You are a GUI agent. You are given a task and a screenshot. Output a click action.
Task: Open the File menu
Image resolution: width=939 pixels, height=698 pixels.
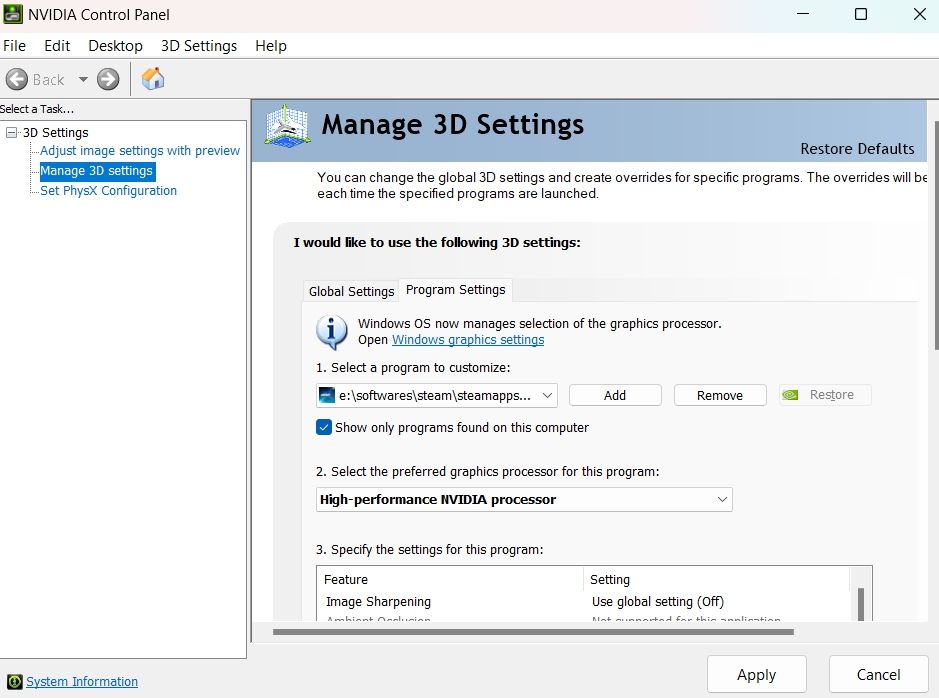click(x=14, y=45)
